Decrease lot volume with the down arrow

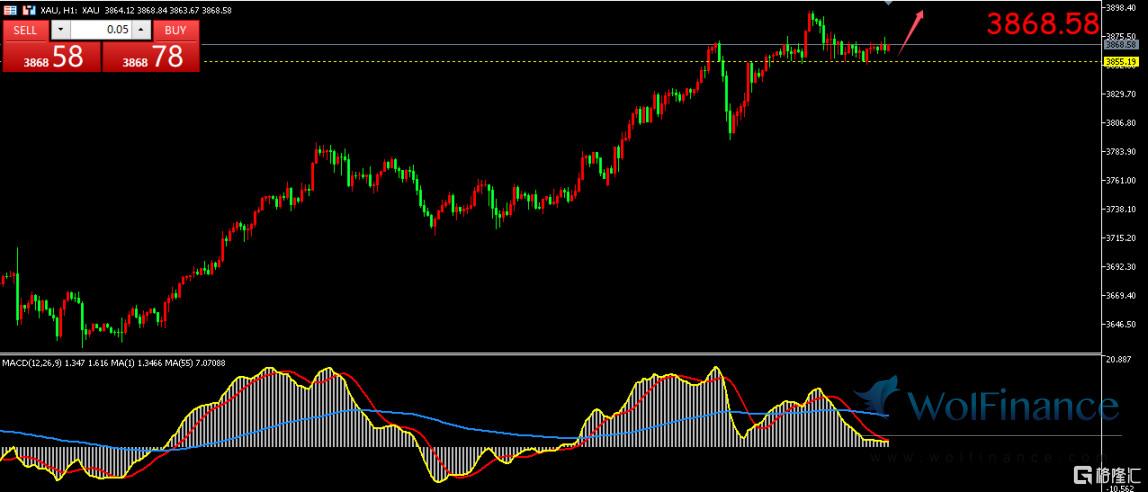pyautogui.click(x=59, y=30)
